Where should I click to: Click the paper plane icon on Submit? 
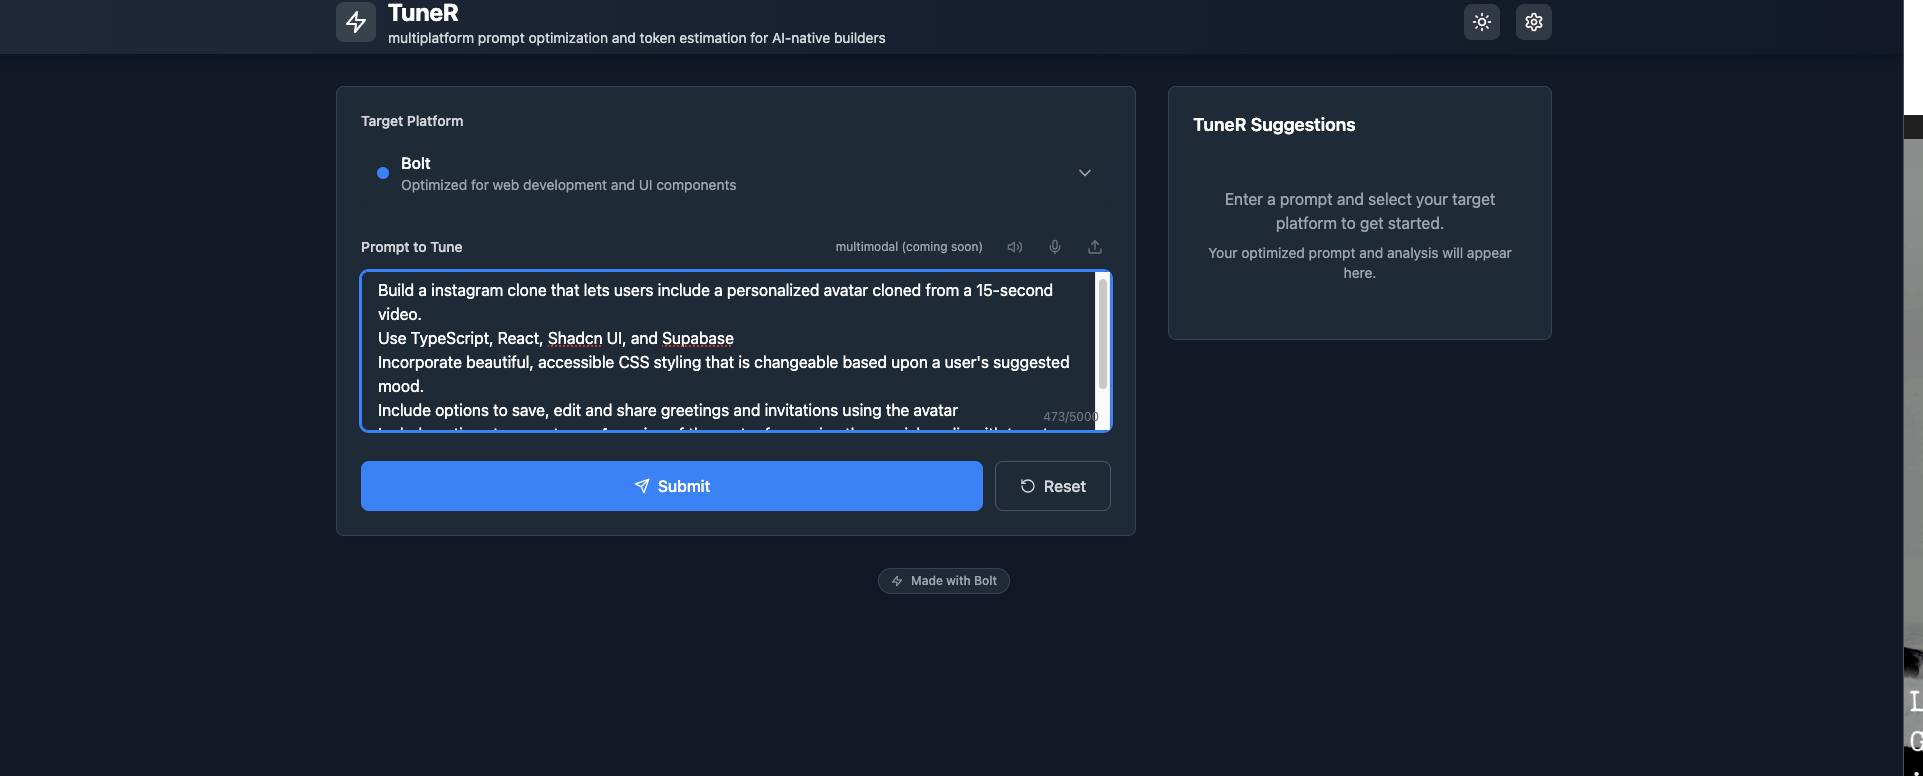coord(641,486)
